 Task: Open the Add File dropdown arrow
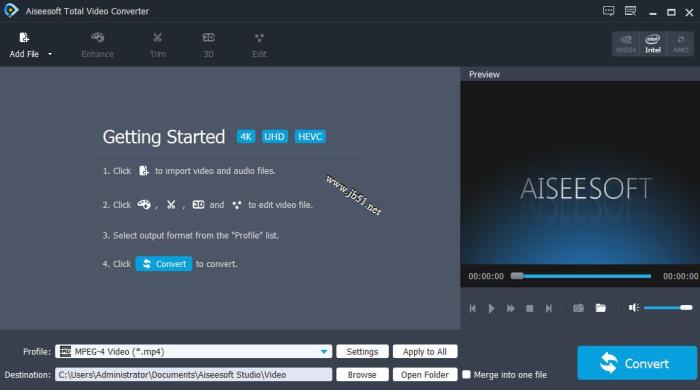point(50,54)
